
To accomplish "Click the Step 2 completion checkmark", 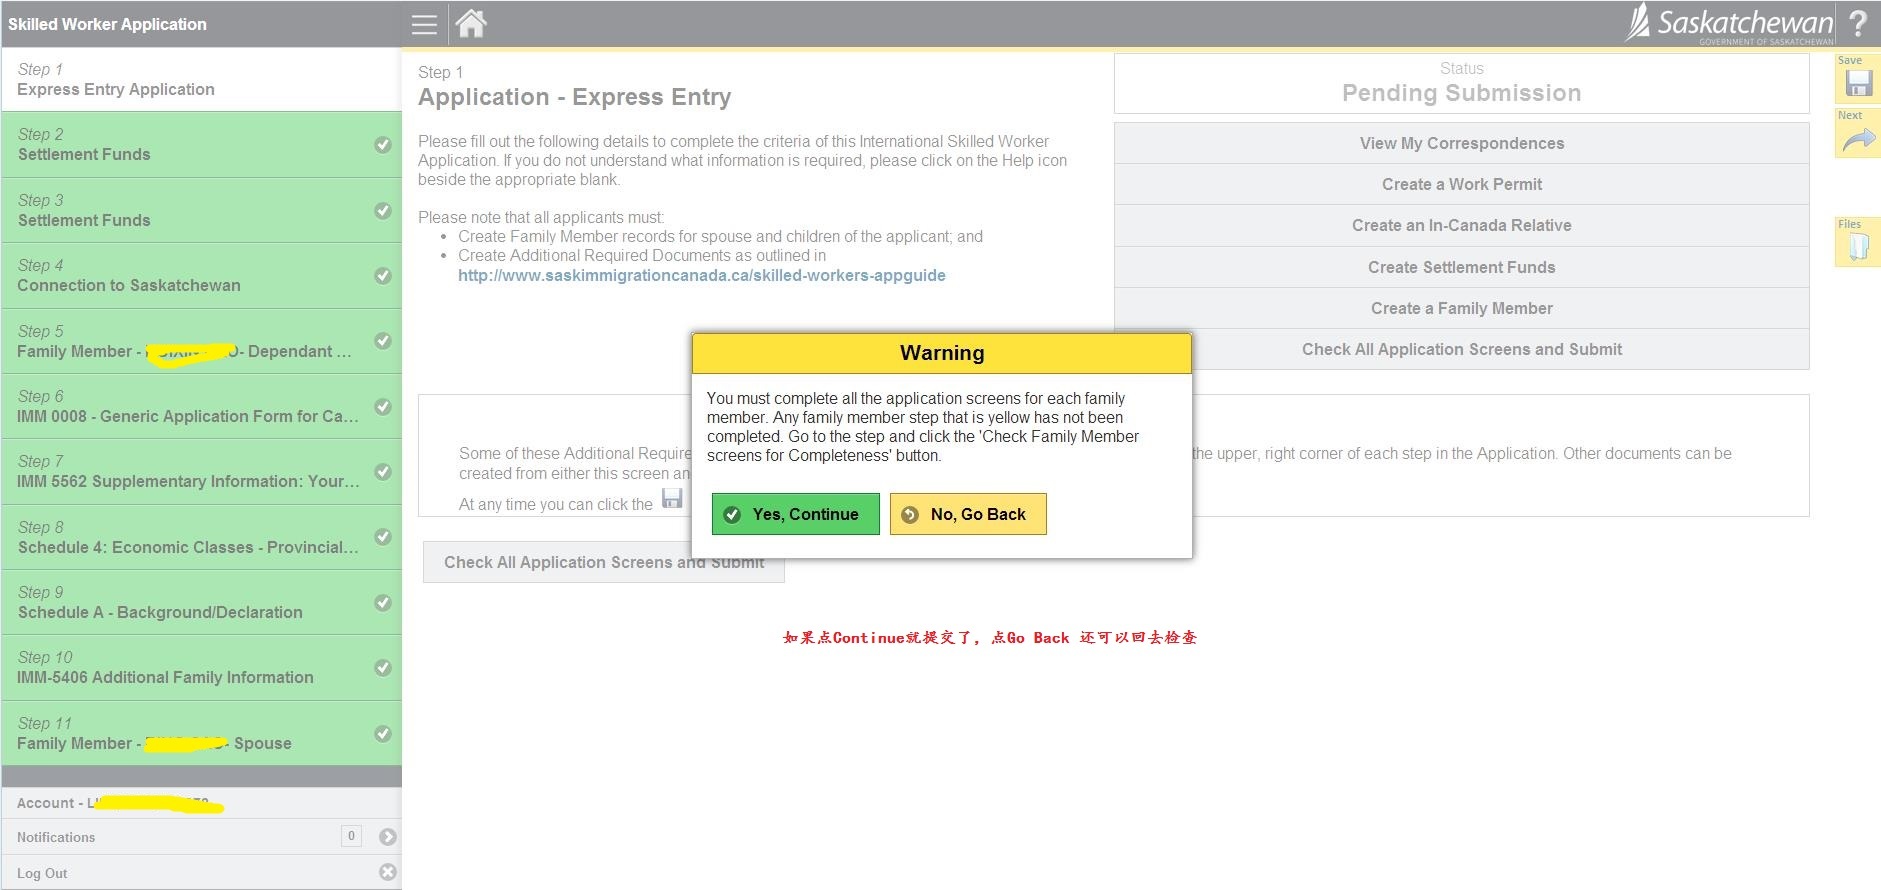I will pyautogui.click(x=383, y=145).
